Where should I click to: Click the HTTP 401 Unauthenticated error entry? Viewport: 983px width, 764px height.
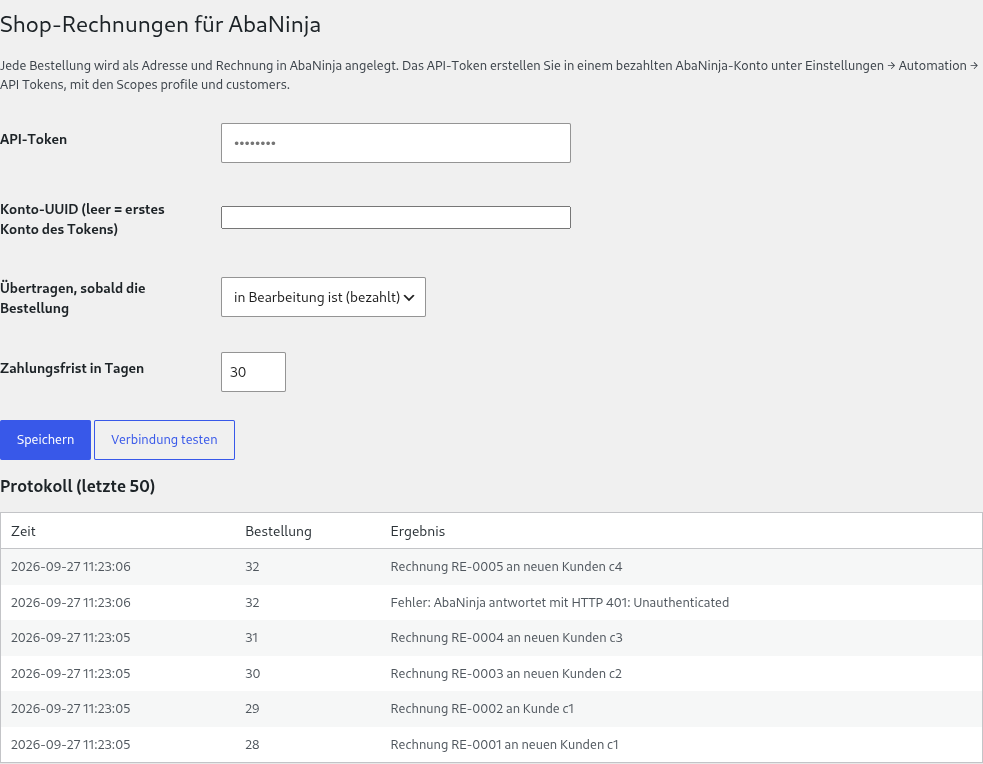pyautogui.click(x=559, y=602)
